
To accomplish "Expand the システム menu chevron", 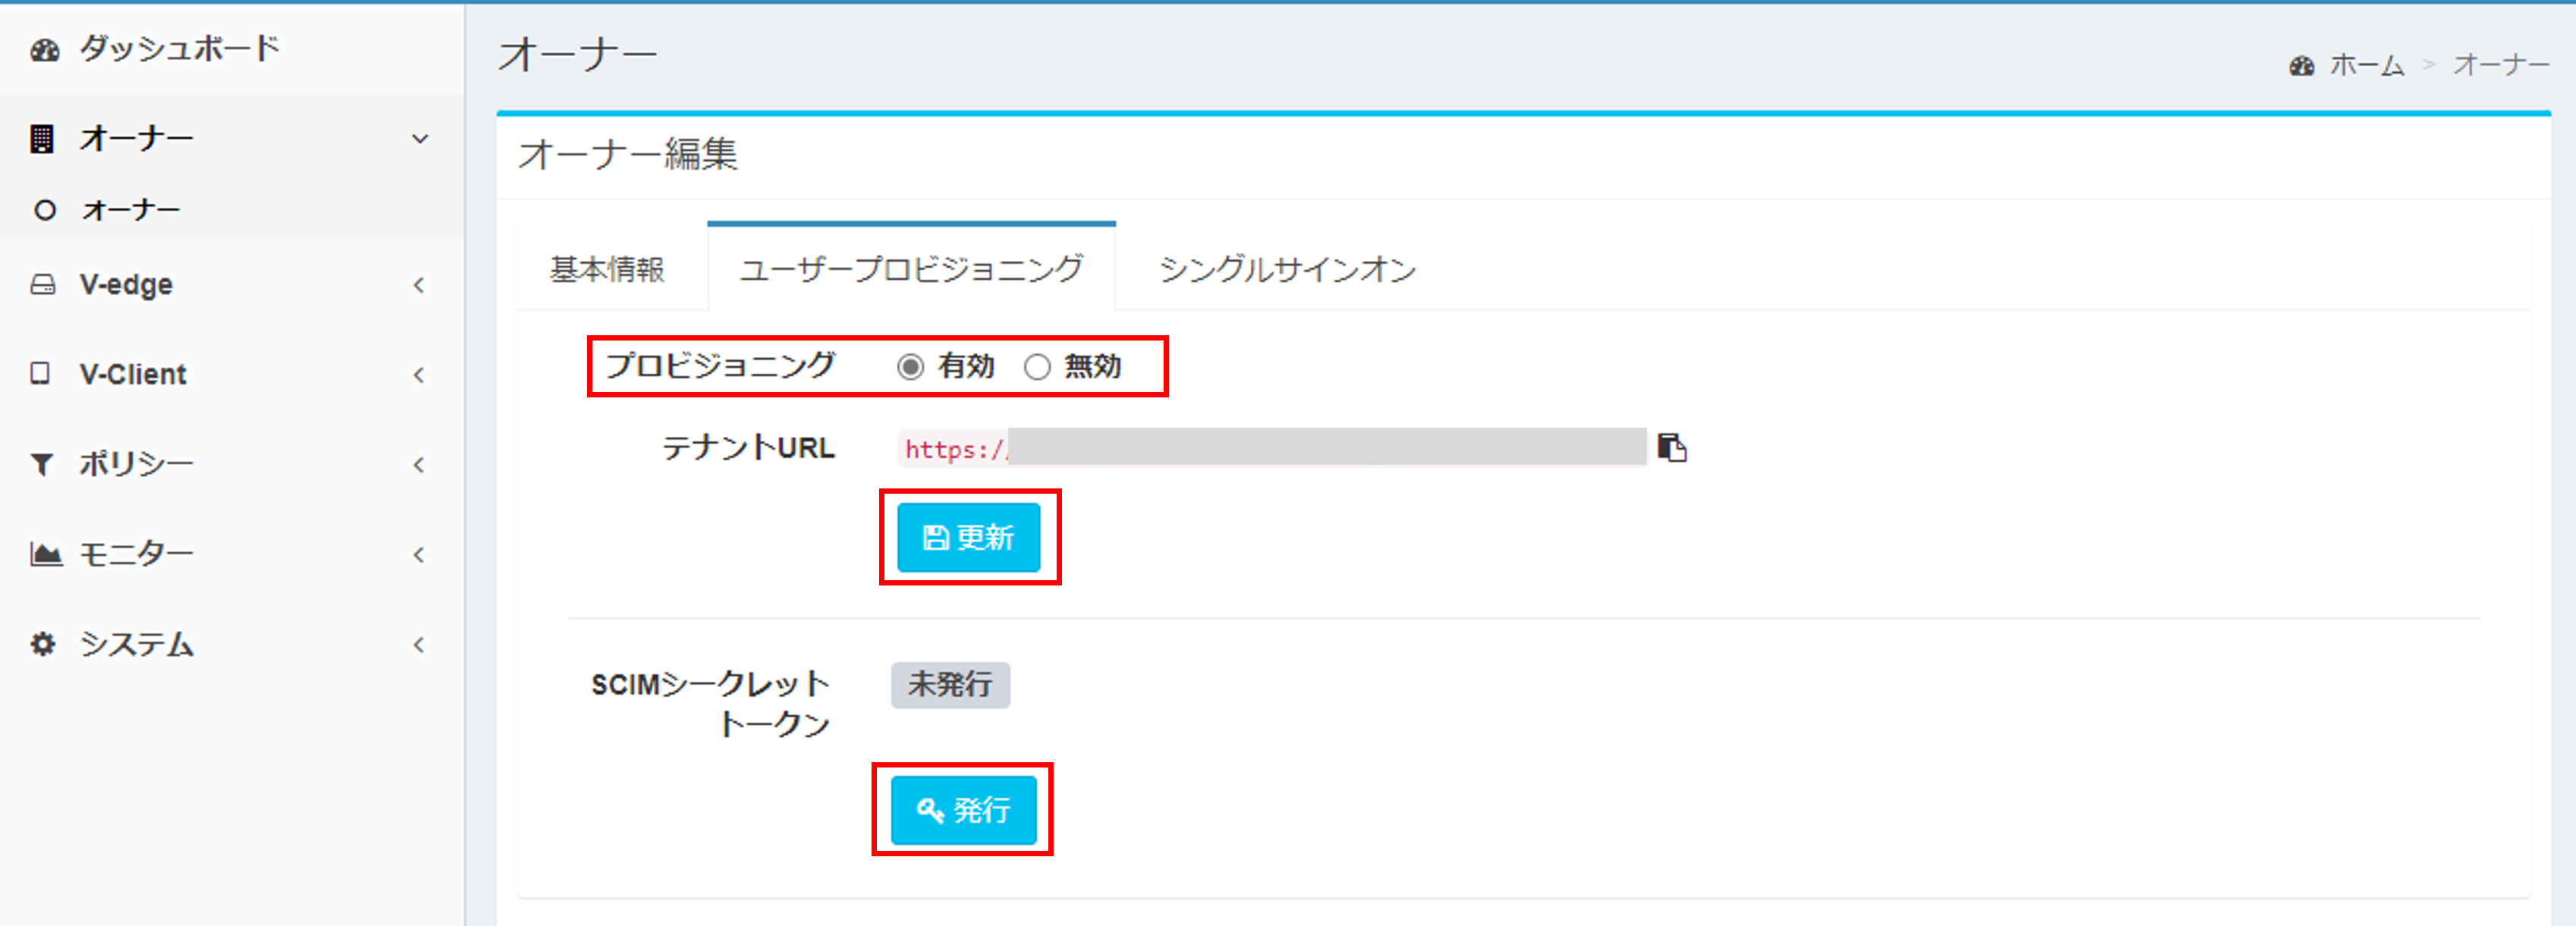I will pos(419,645).
